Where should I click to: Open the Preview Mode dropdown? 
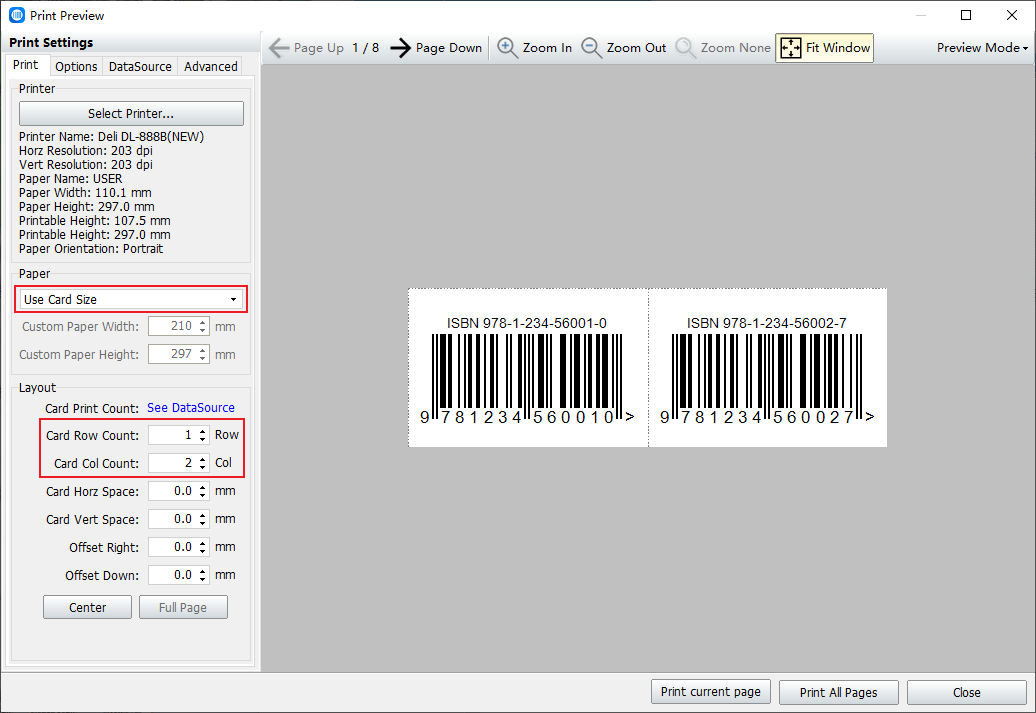982,48
